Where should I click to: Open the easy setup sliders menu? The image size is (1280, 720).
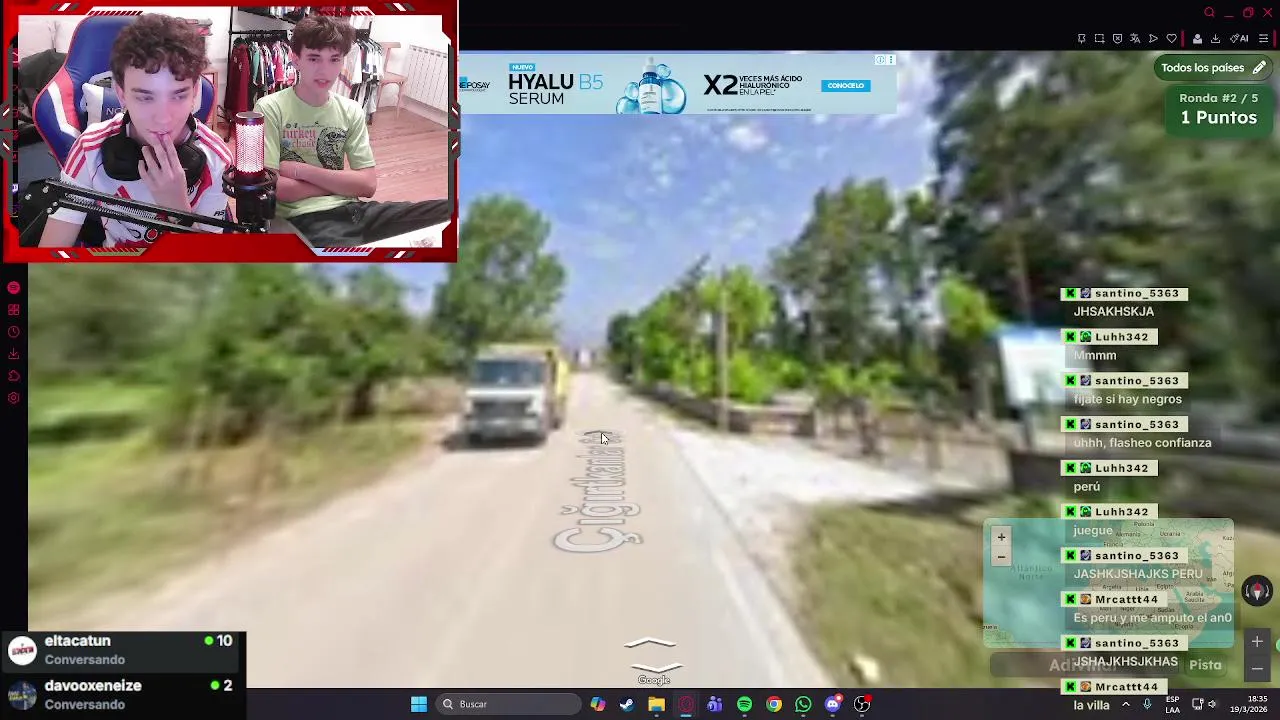coord(1263,39)
